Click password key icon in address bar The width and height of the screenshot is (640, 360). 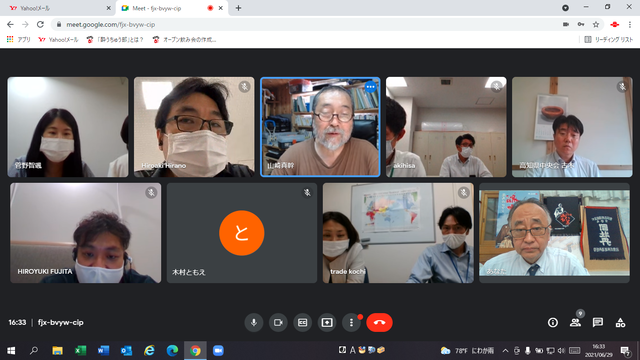581,24
